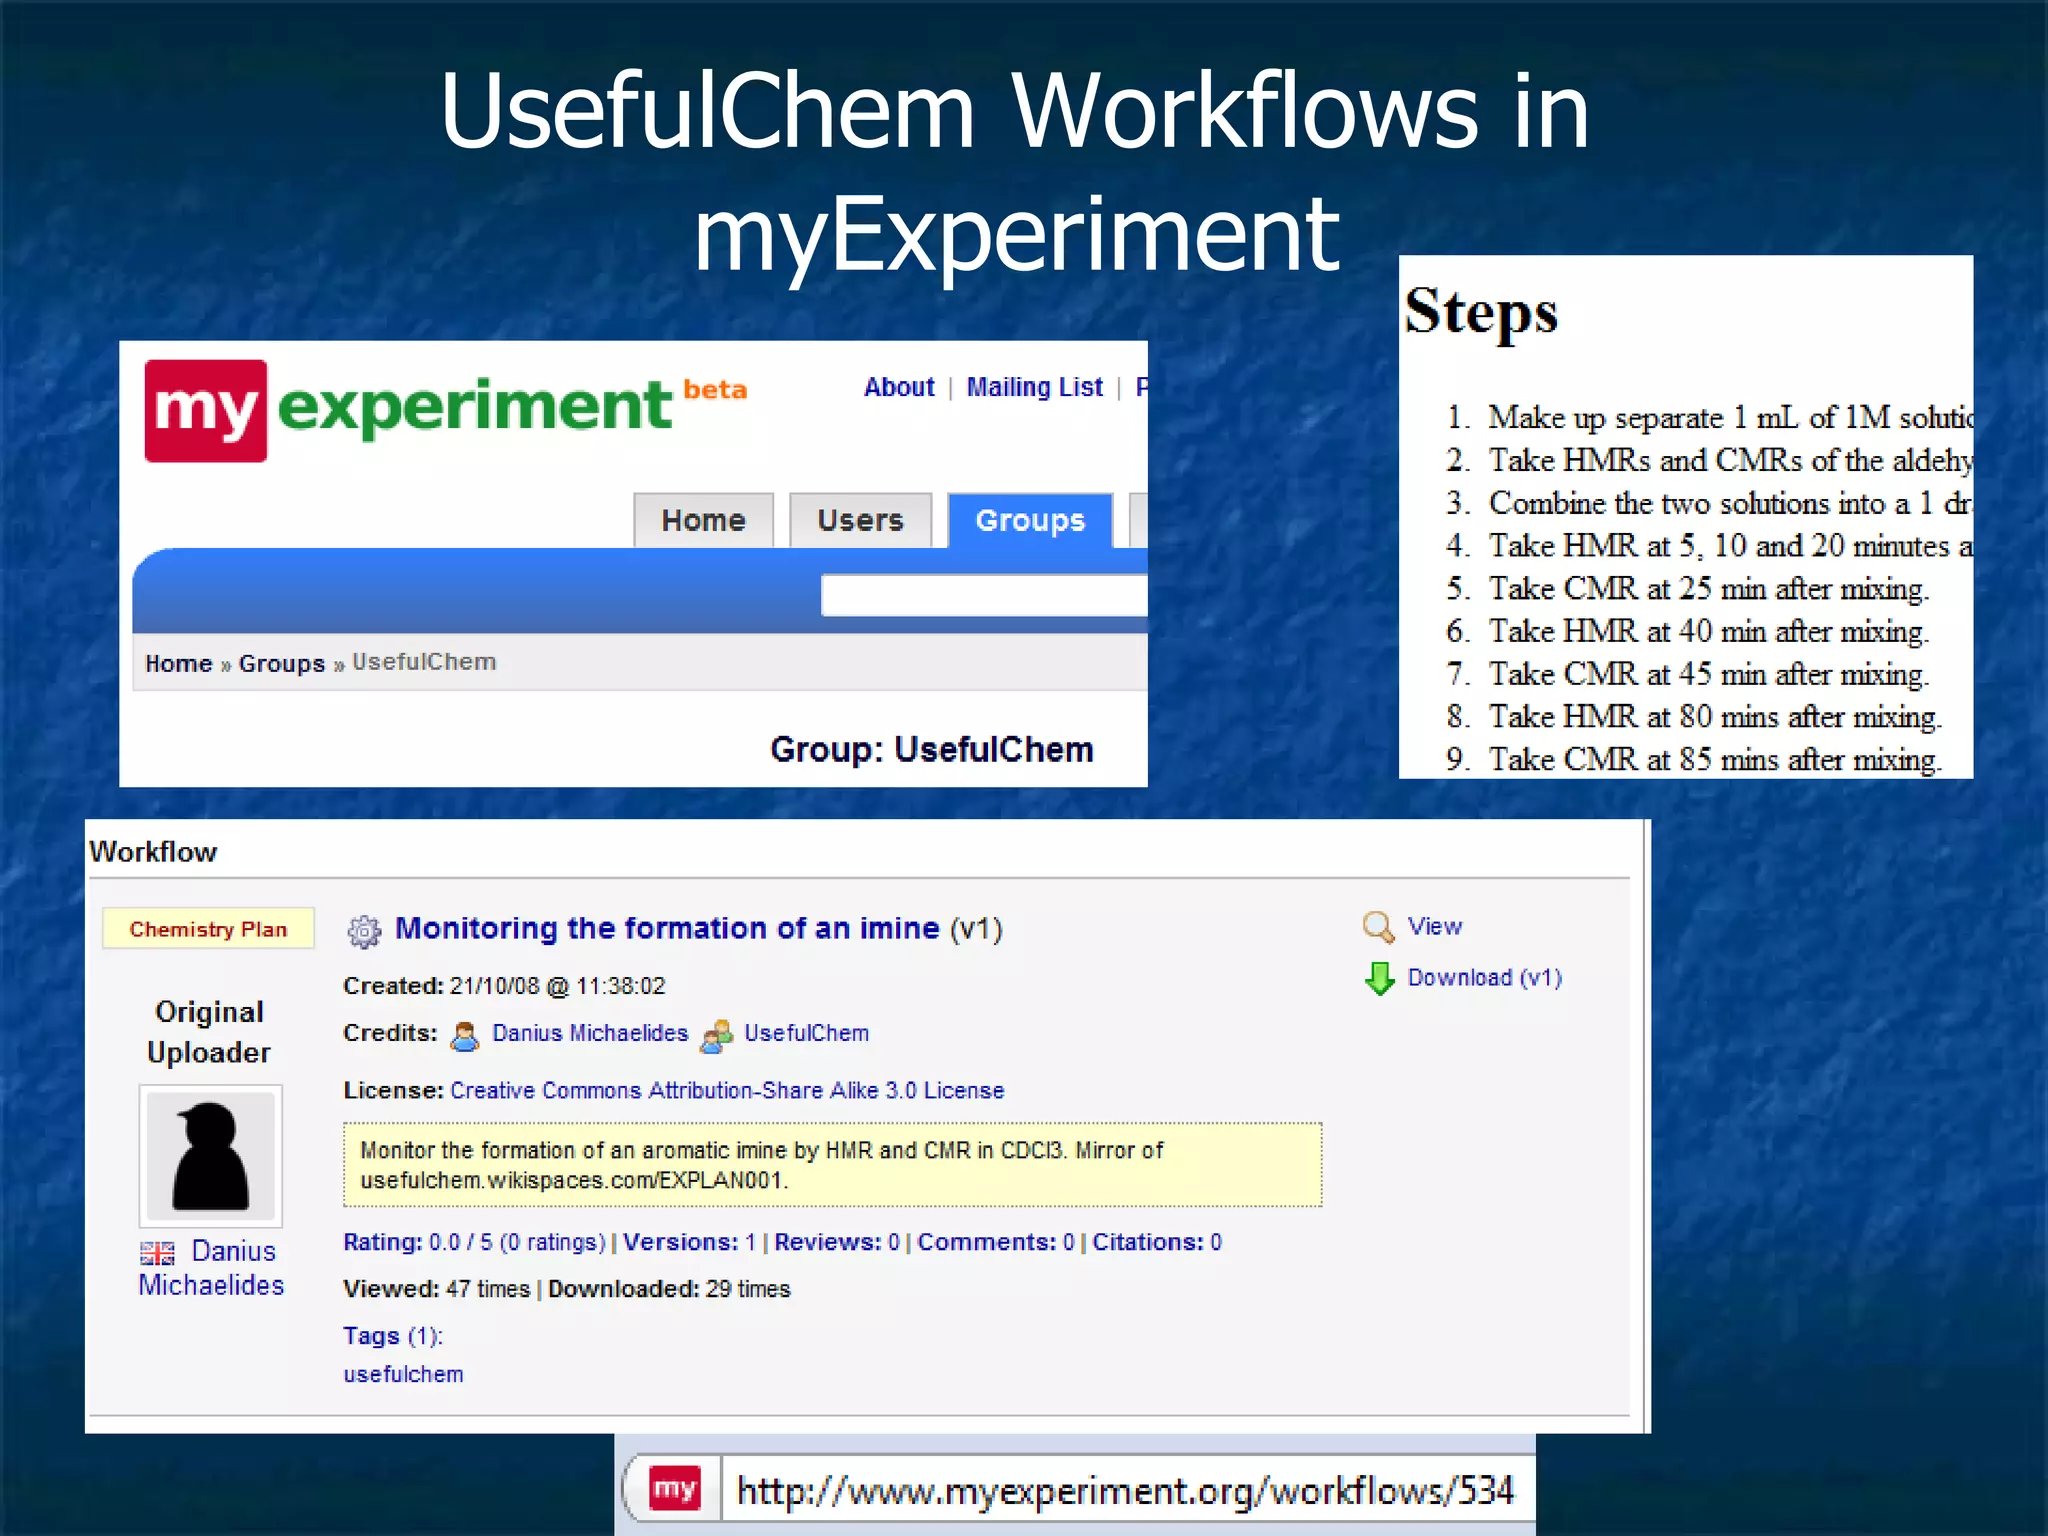Click the myExperiment logo

[445, 410]
